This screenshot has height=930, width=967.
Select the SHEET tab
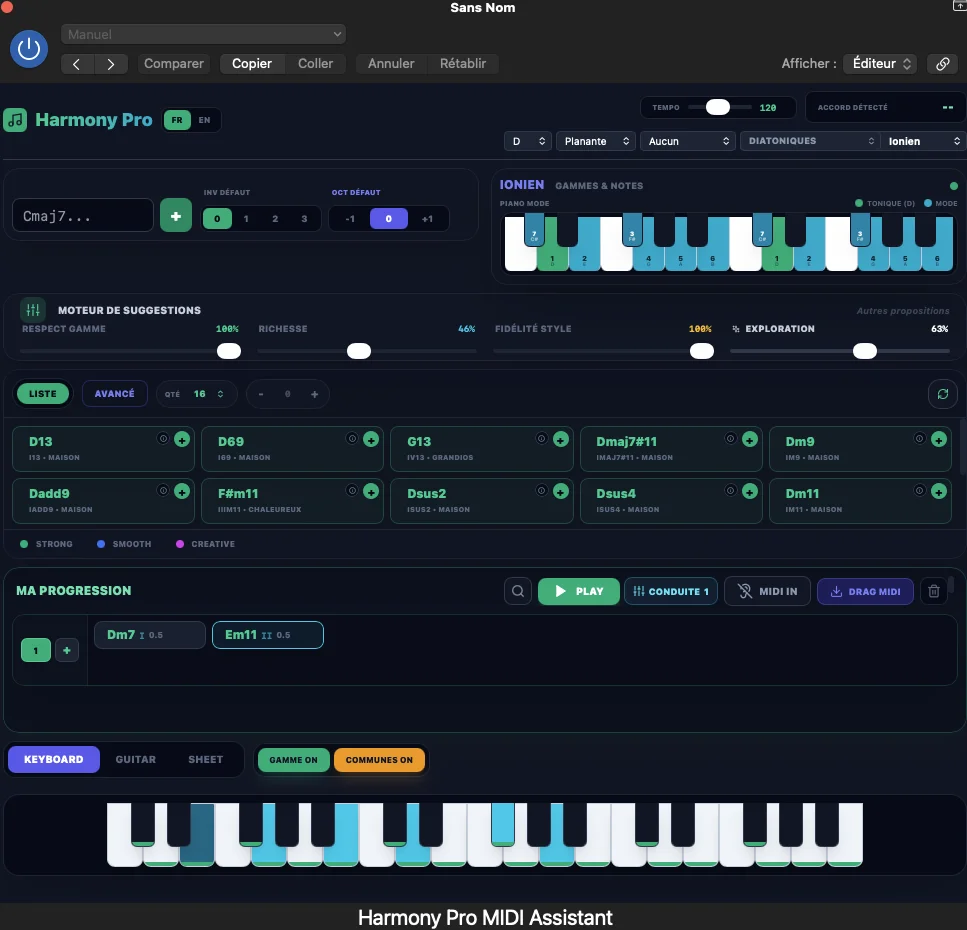pyautogui.click(x=205, y=759)
